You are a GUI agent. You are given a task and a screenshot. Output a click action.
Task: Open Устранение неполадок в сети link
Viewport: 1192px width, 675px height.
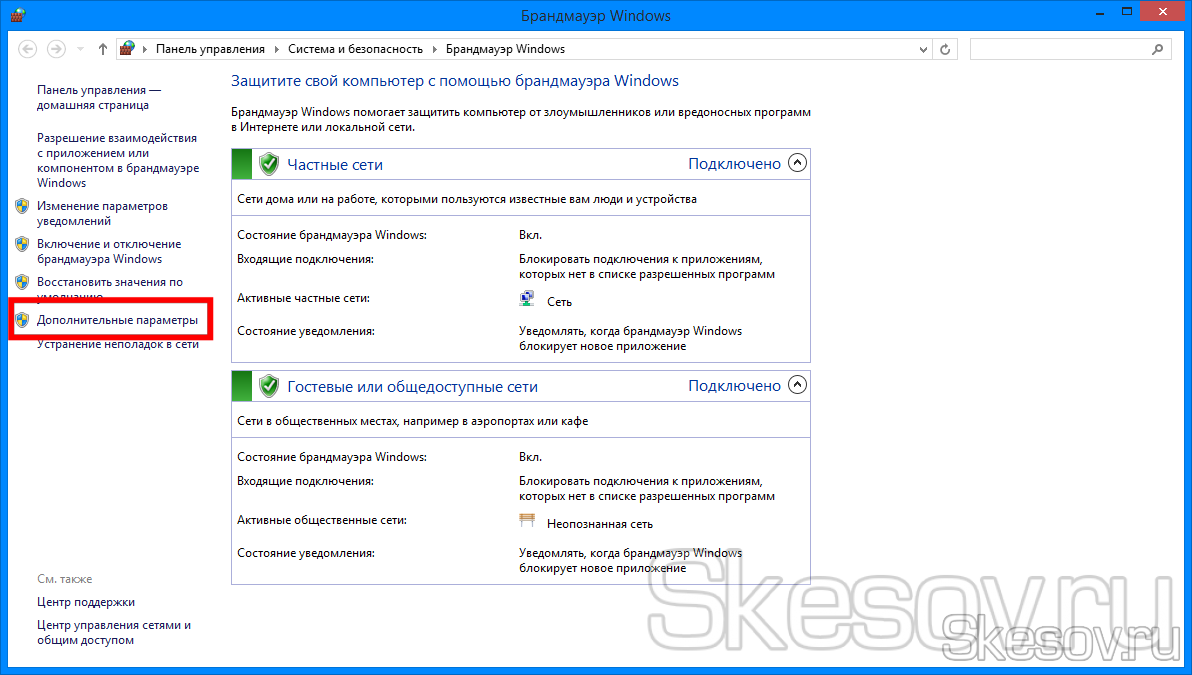pos(118,344)
